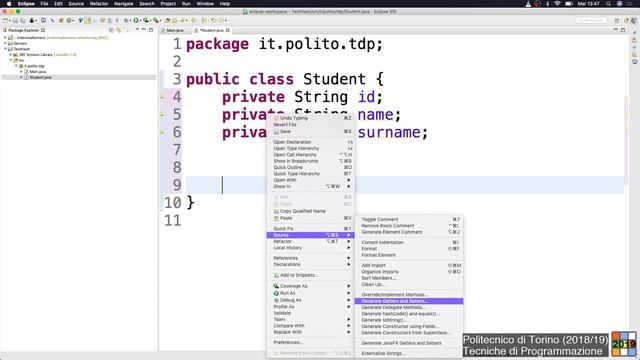Click Override/Implement Methods in Source submenu

pos(409,295)
